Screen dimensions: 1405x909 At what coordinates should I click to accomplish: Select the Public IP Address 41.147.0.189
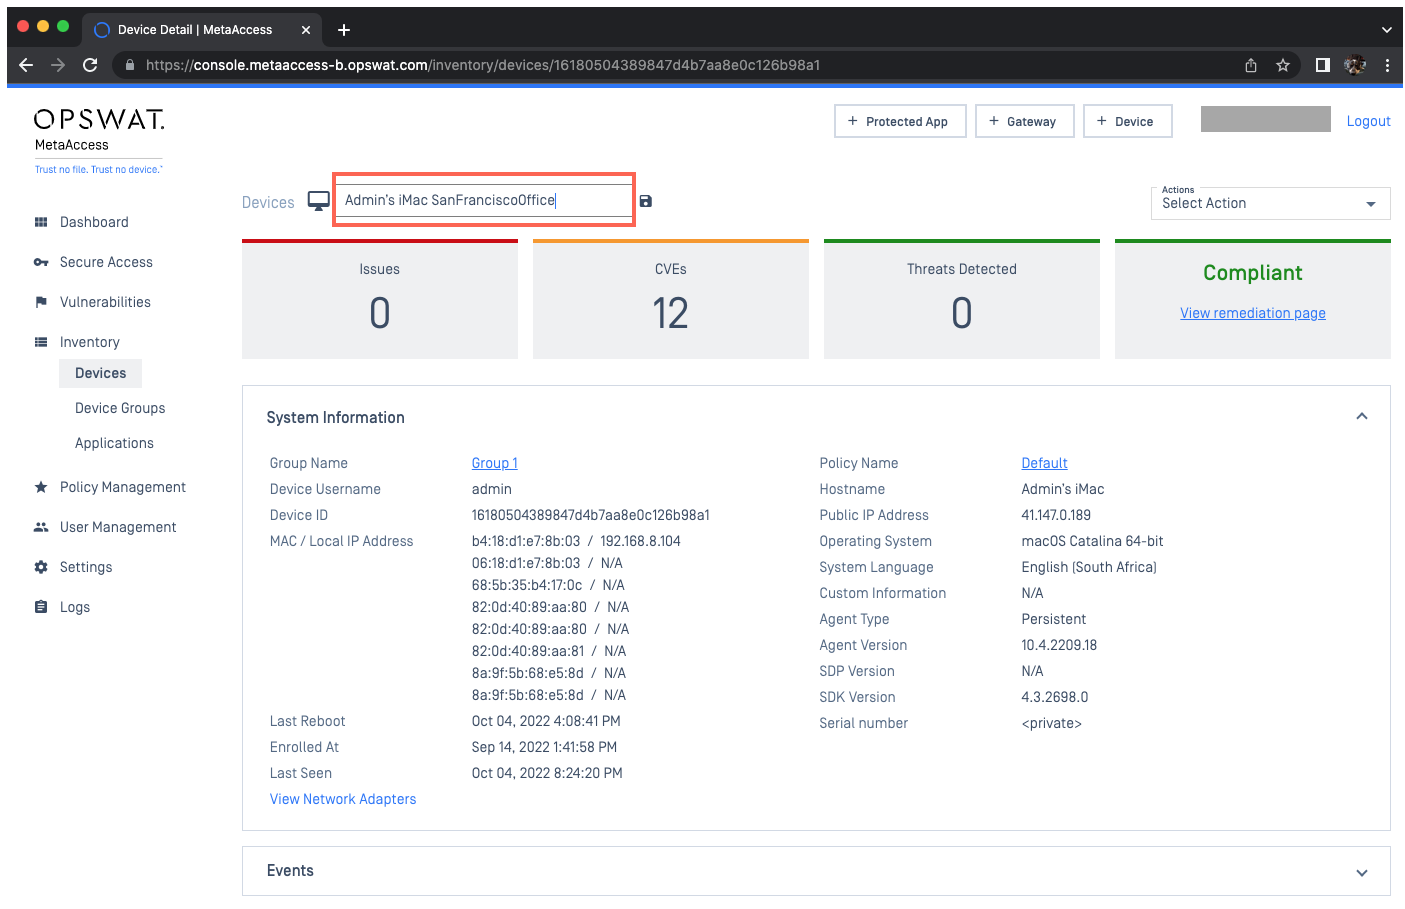pyautogui.click(x=1056, y=515)
